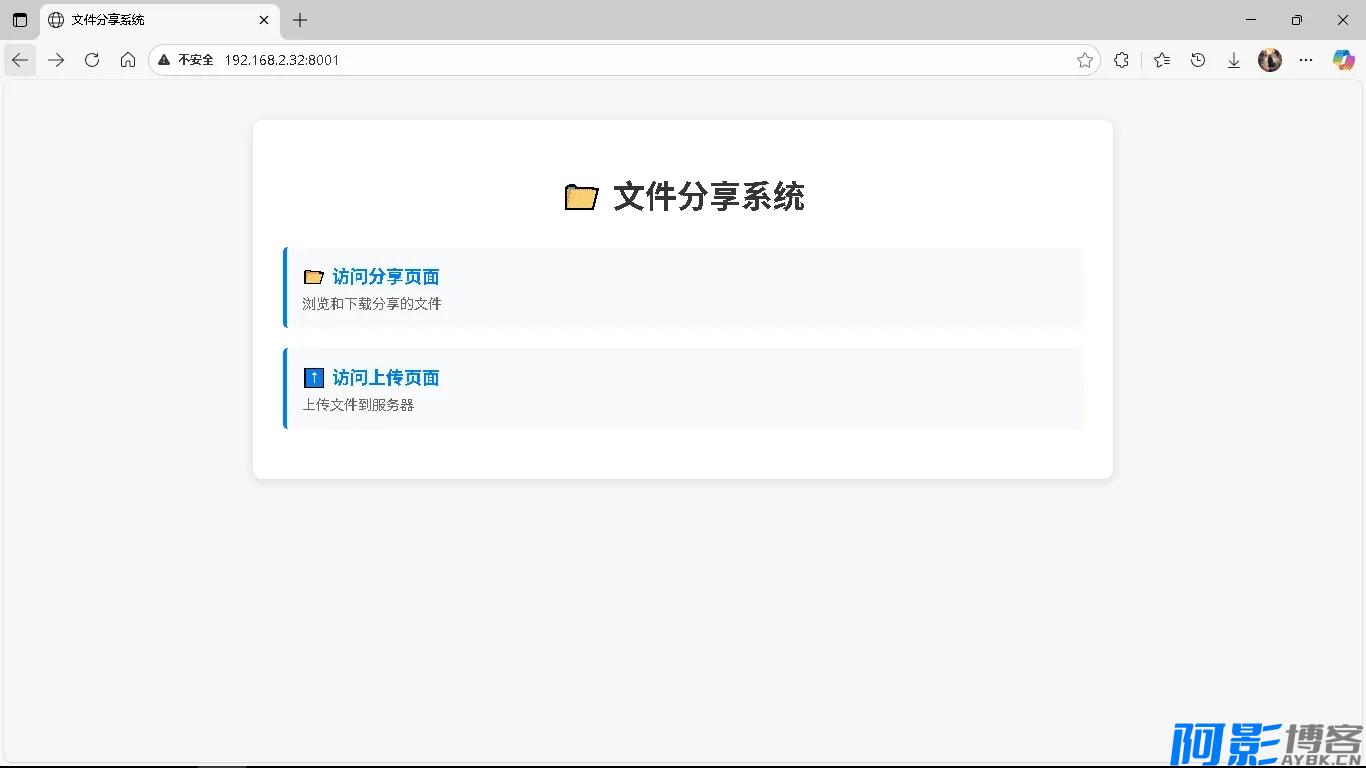The width and height of the screenshot is (1366, 768).
Task: Open the 访问分享页面 link
Action: point(386,276)
